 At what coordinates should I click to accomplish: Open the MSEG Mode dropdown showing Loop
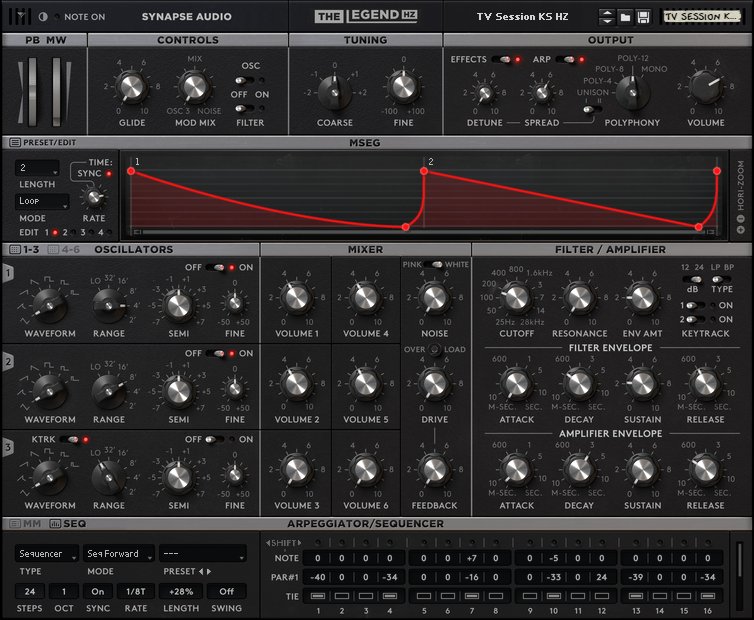(x=43, y=201)
